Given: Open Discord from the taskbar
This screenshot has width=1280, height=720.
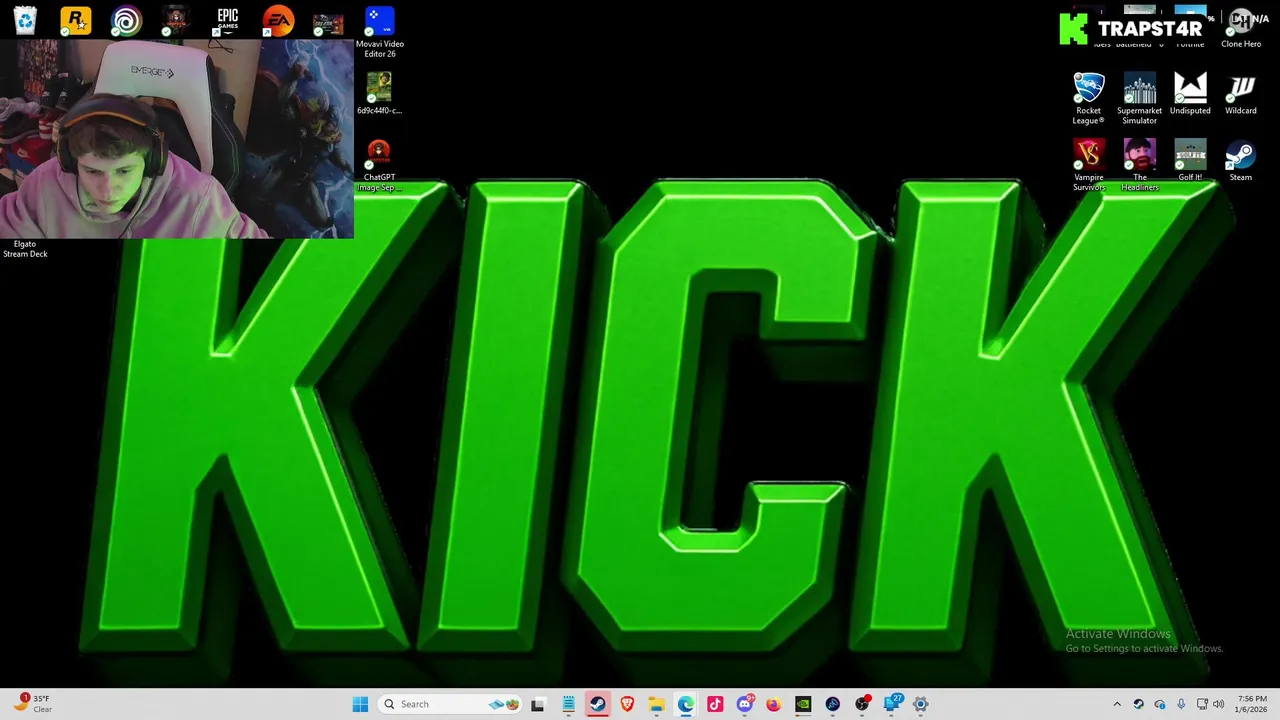Looking at the screenshot, I should (x=744, y=704).
